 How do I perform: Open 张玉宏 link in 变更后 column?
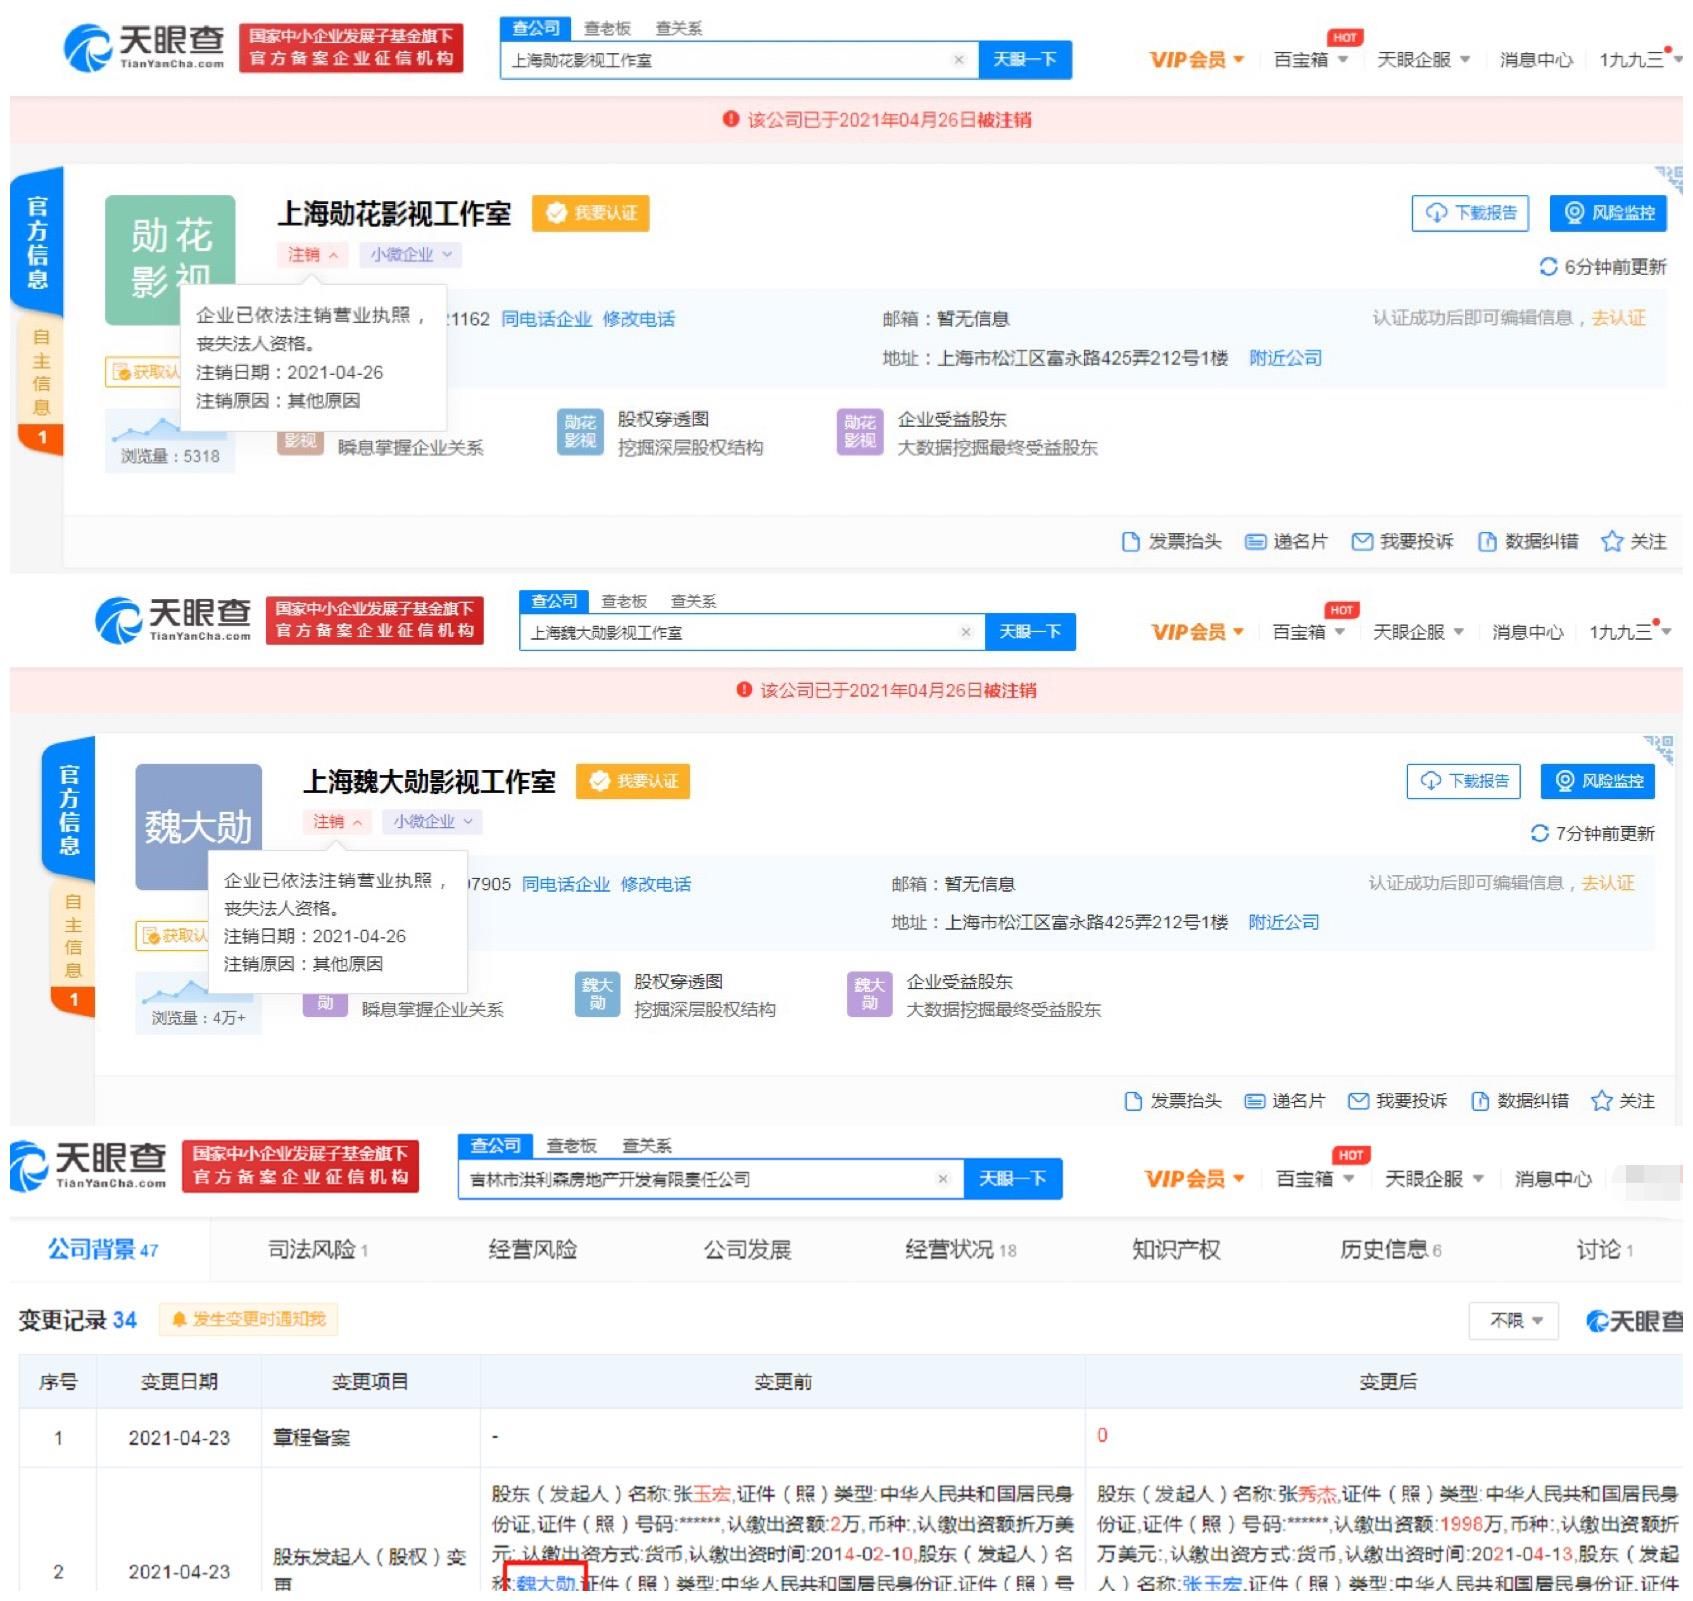(1211, 1584)
